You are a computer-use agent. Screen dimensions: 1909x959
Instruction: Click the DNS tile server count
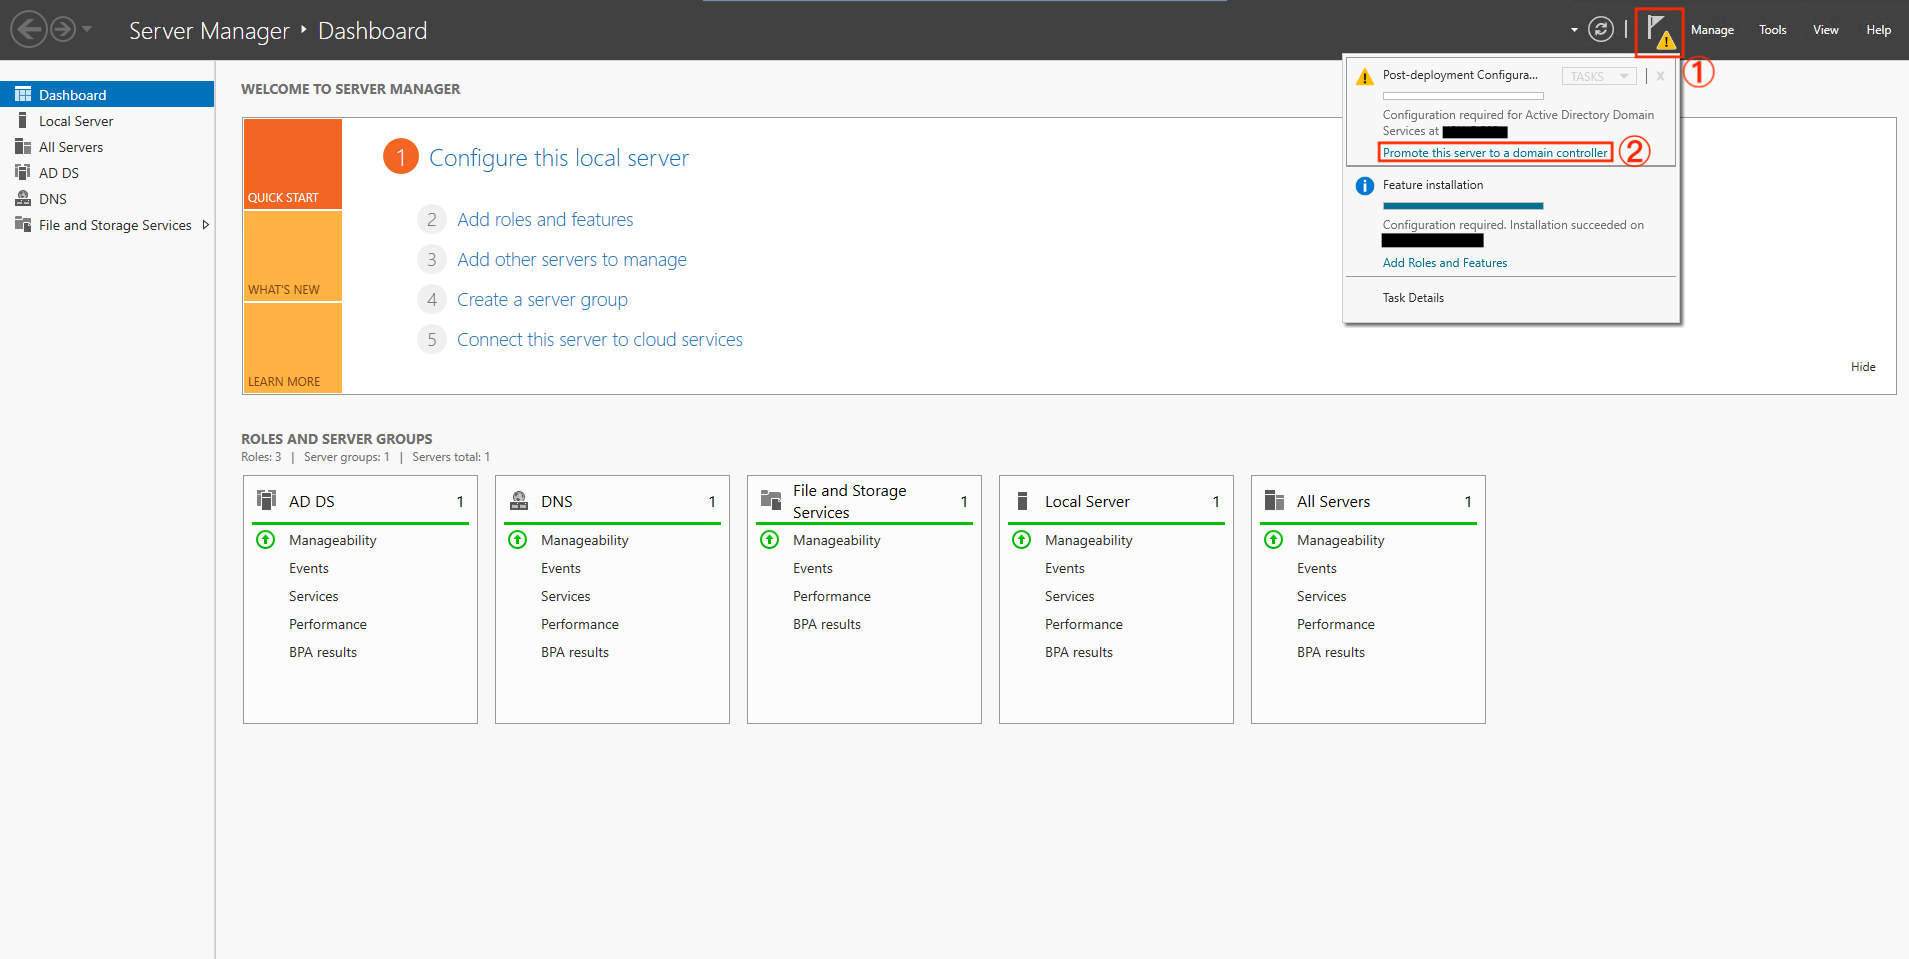[x=712, y=502]
